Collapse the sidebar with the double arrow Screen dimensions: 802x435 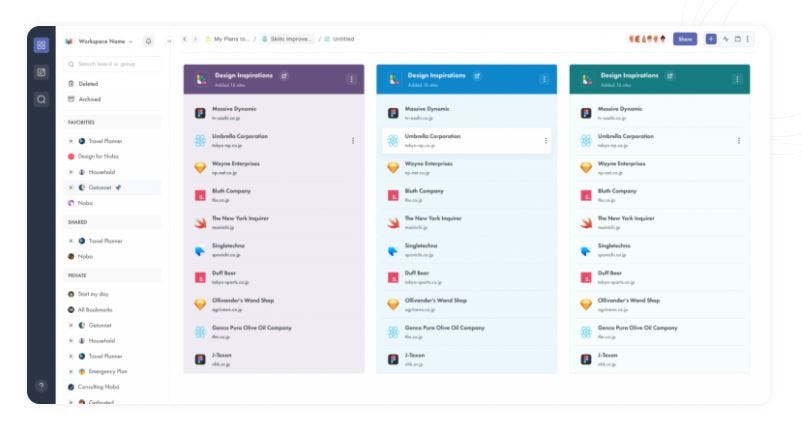click(x=169, y=41)
